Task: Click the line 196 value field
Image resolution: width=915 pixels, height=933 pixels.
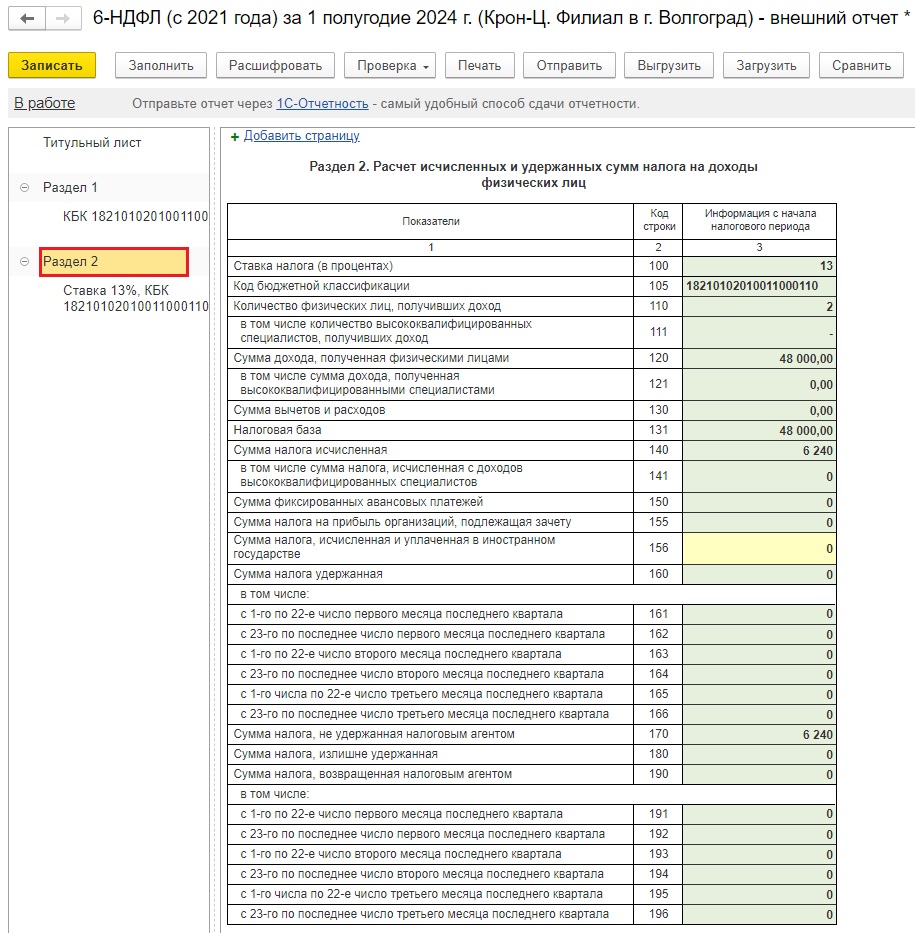Action: tap(759, 915)
